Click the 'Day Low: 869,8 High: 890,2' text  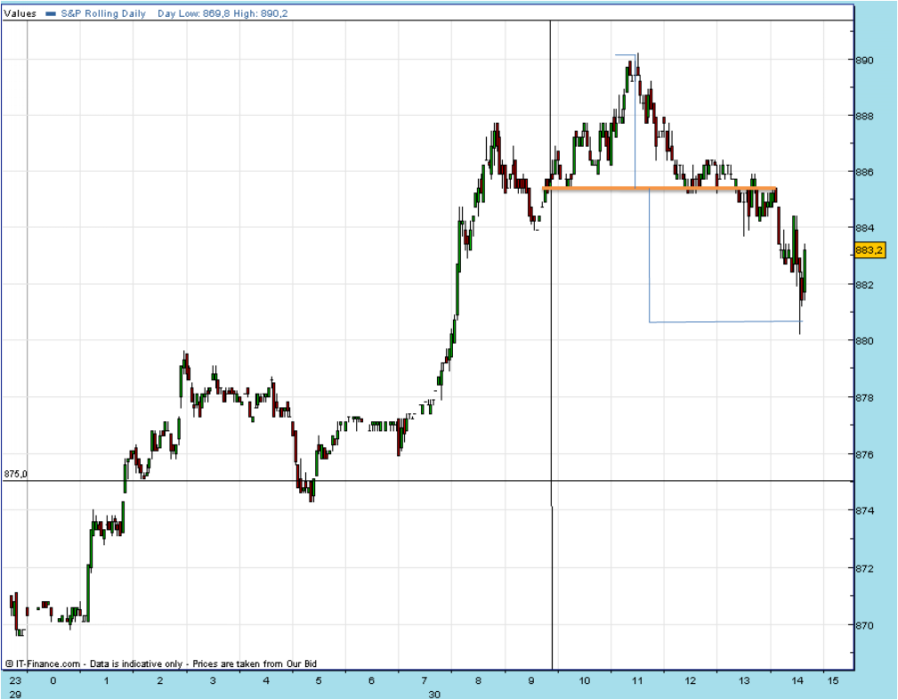coord(223,13)
